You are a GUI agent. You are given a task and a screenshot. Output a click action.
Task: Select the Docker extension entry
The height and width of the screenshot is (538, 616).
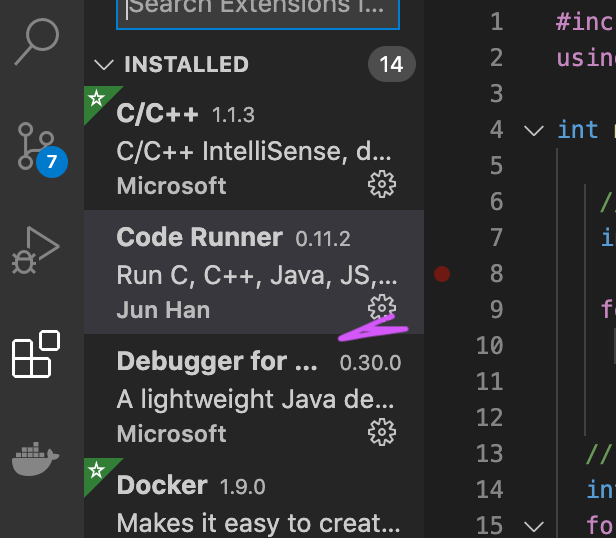point(254,498)
